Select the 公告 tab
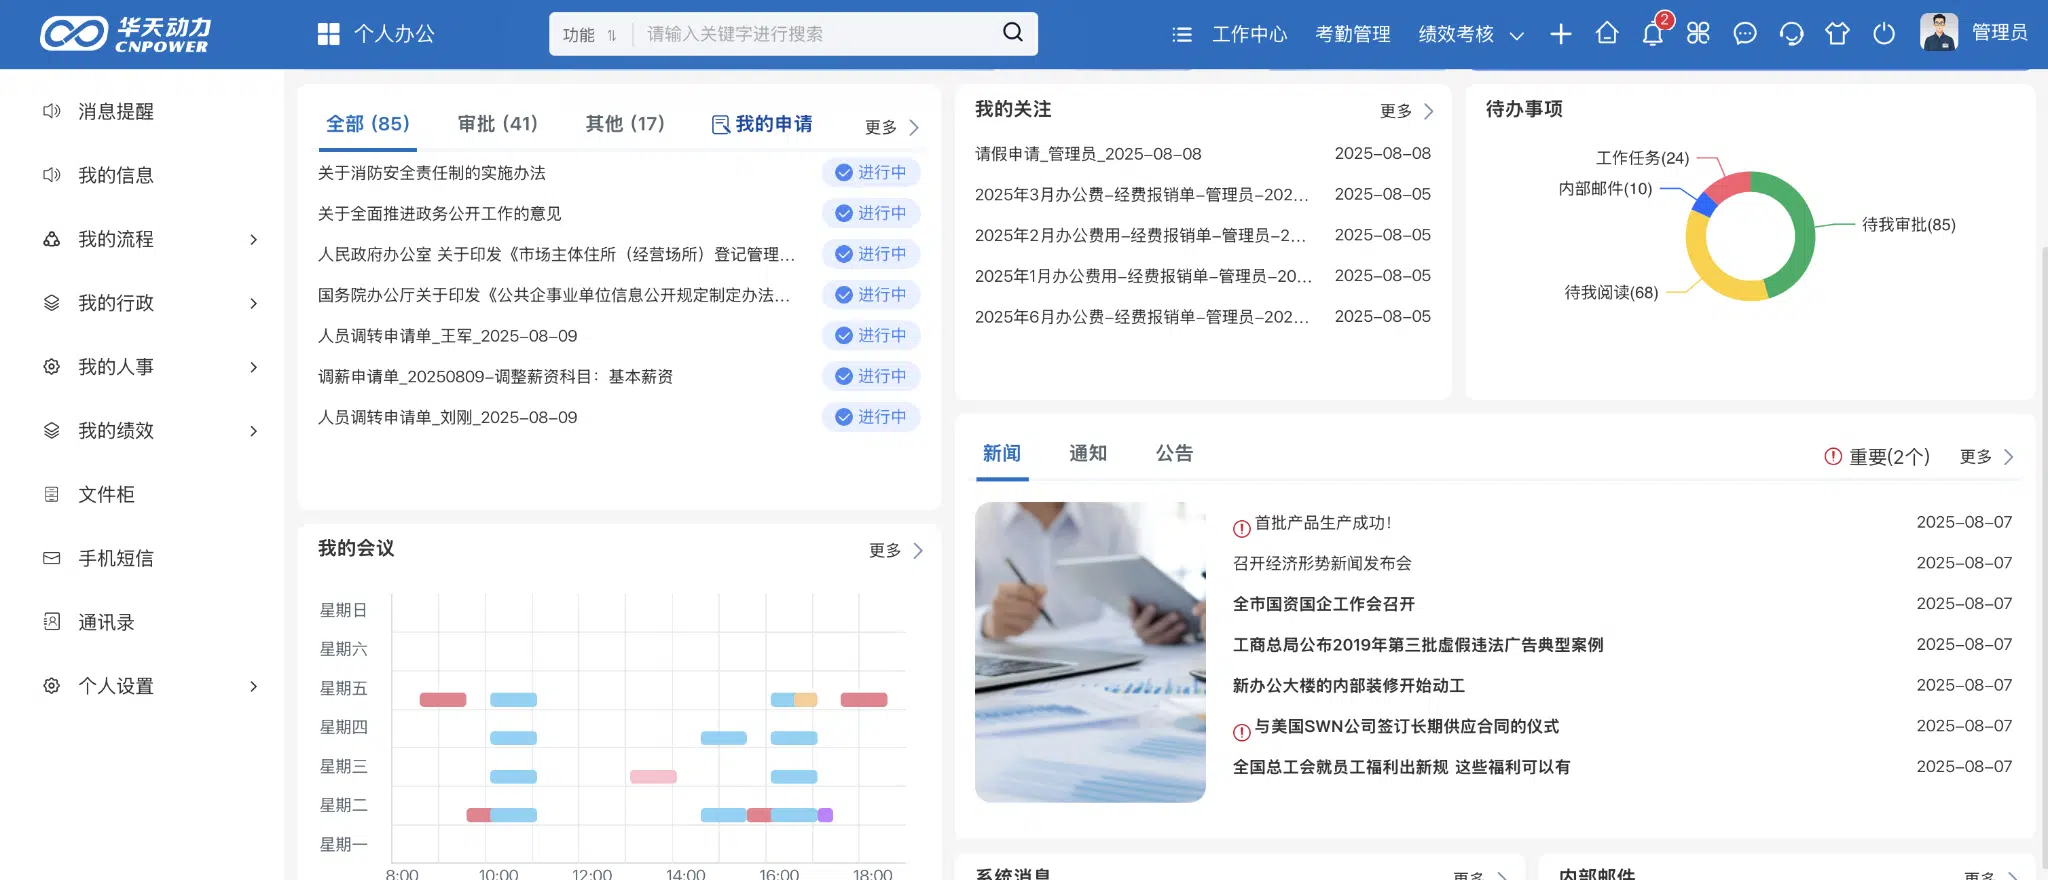The image size is (2048, 880). click(x=1174, y=454)
